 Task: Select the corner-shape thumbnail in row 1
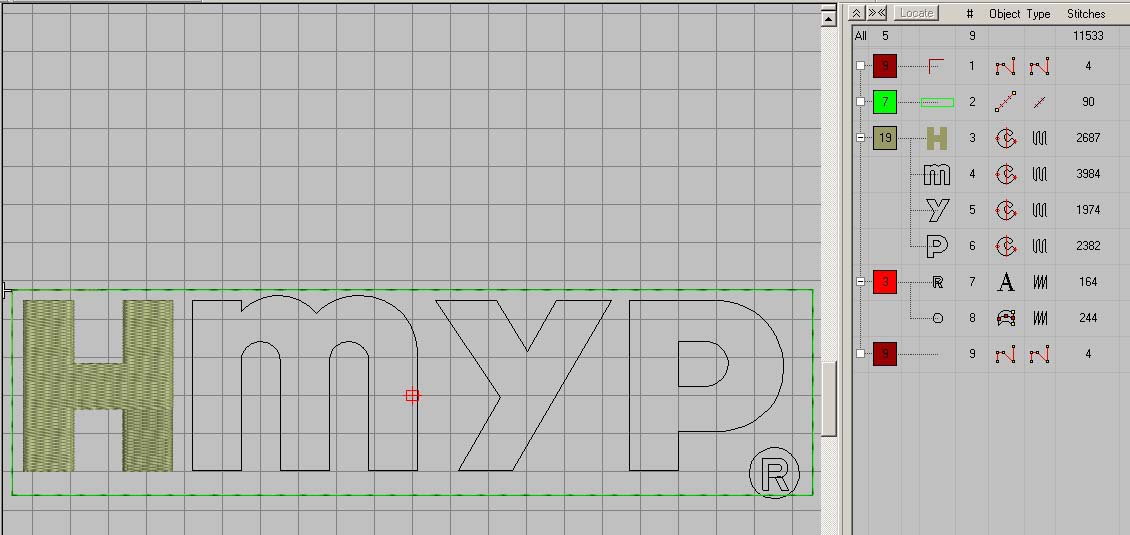tap(935, 66)
